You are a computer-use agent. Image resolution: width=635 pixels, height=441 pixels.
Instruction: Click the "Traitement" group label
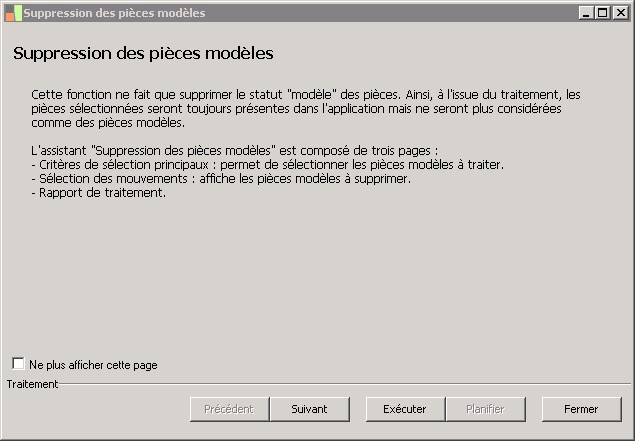(x=32, y=384)
